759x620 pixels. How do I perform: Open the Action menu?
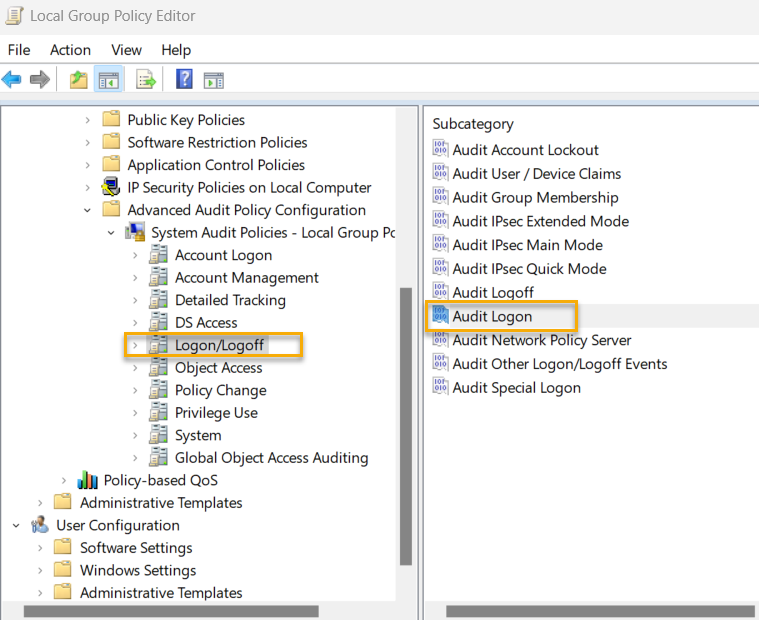(x=70, y=50)
